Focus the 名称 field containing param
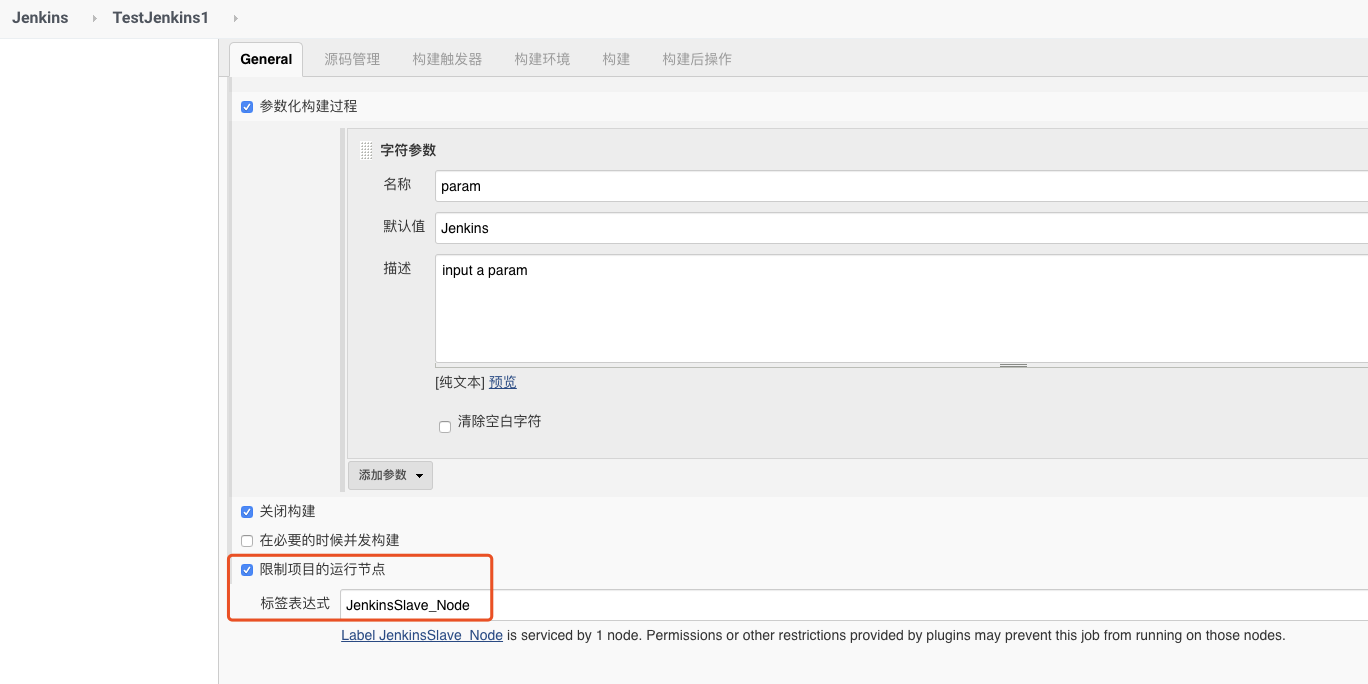 [x=901, y=186]
